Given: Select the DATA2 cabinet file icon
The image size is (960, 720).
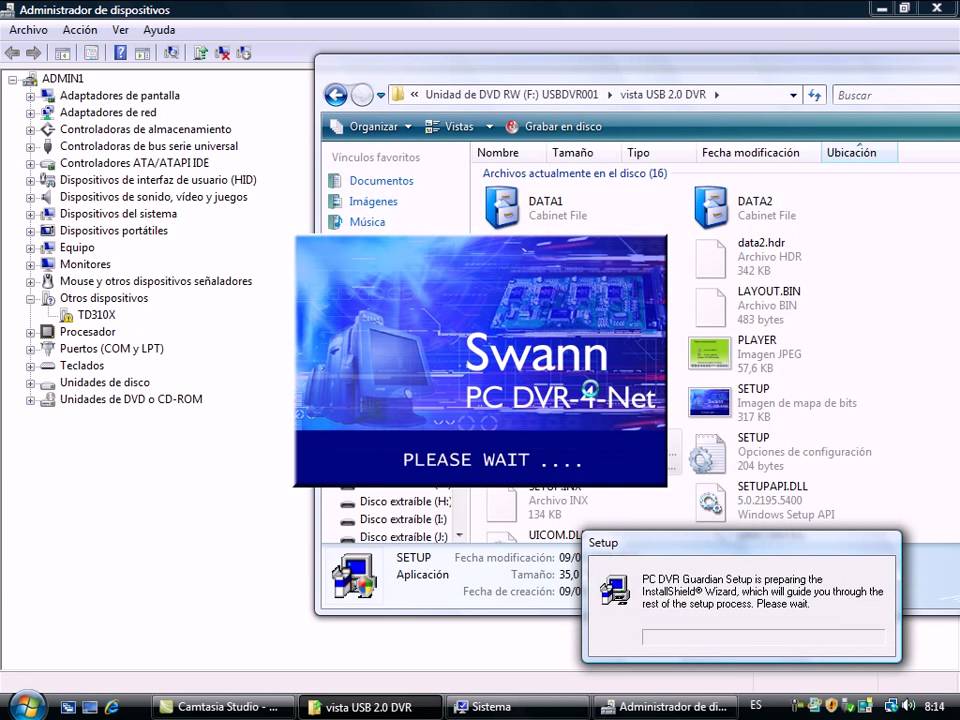Looking at the screenshot, I should coord(711,208).
